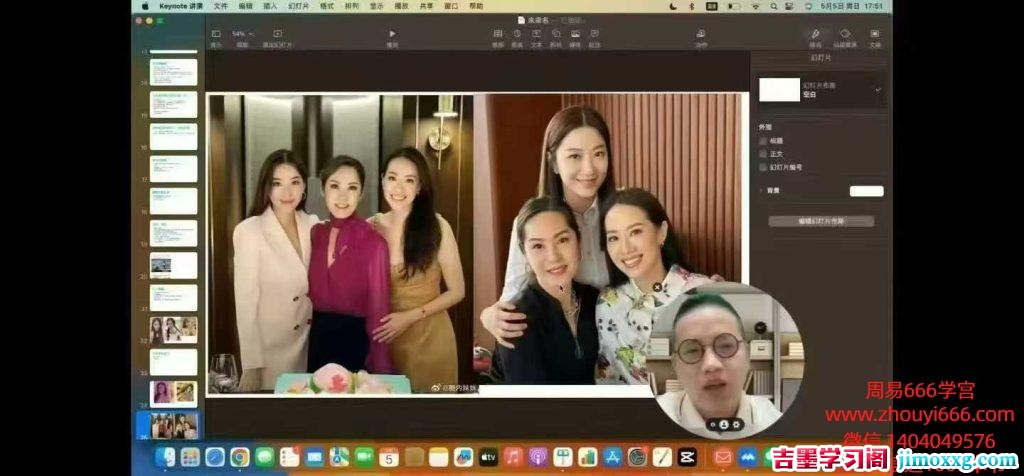This screenshot has height=476, width=1024.
Task: Open the Format inspector with brush icon
Action: pyautogui.click(x=815, y=36)
